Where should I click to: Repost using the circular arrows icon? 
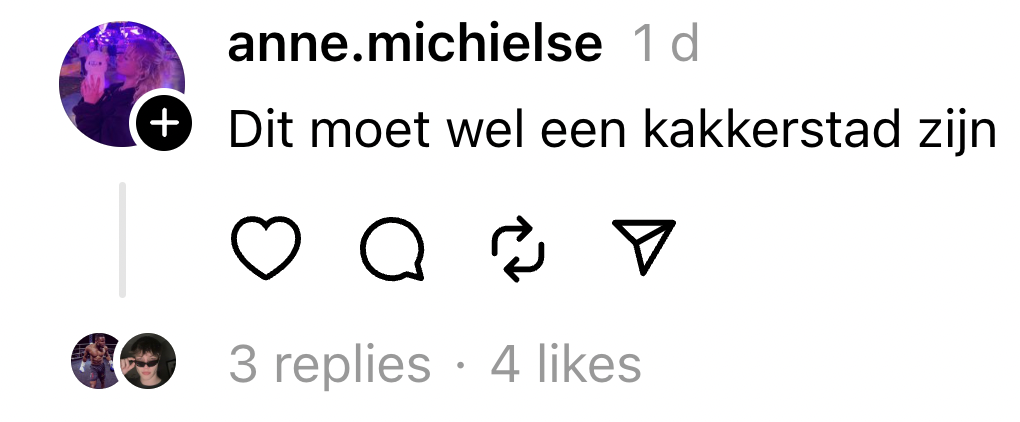click(x=518, y=249)
